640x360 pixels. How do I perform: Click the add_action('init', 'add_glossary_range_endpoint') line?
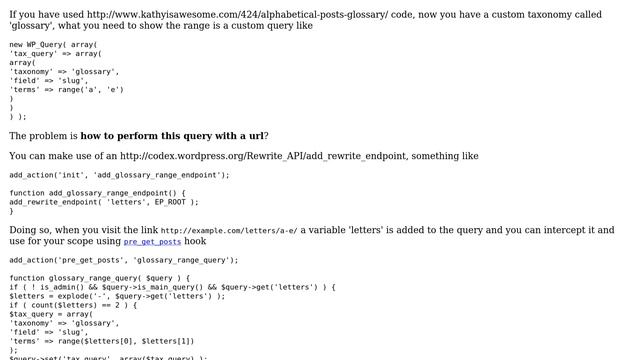pos(119,175)
